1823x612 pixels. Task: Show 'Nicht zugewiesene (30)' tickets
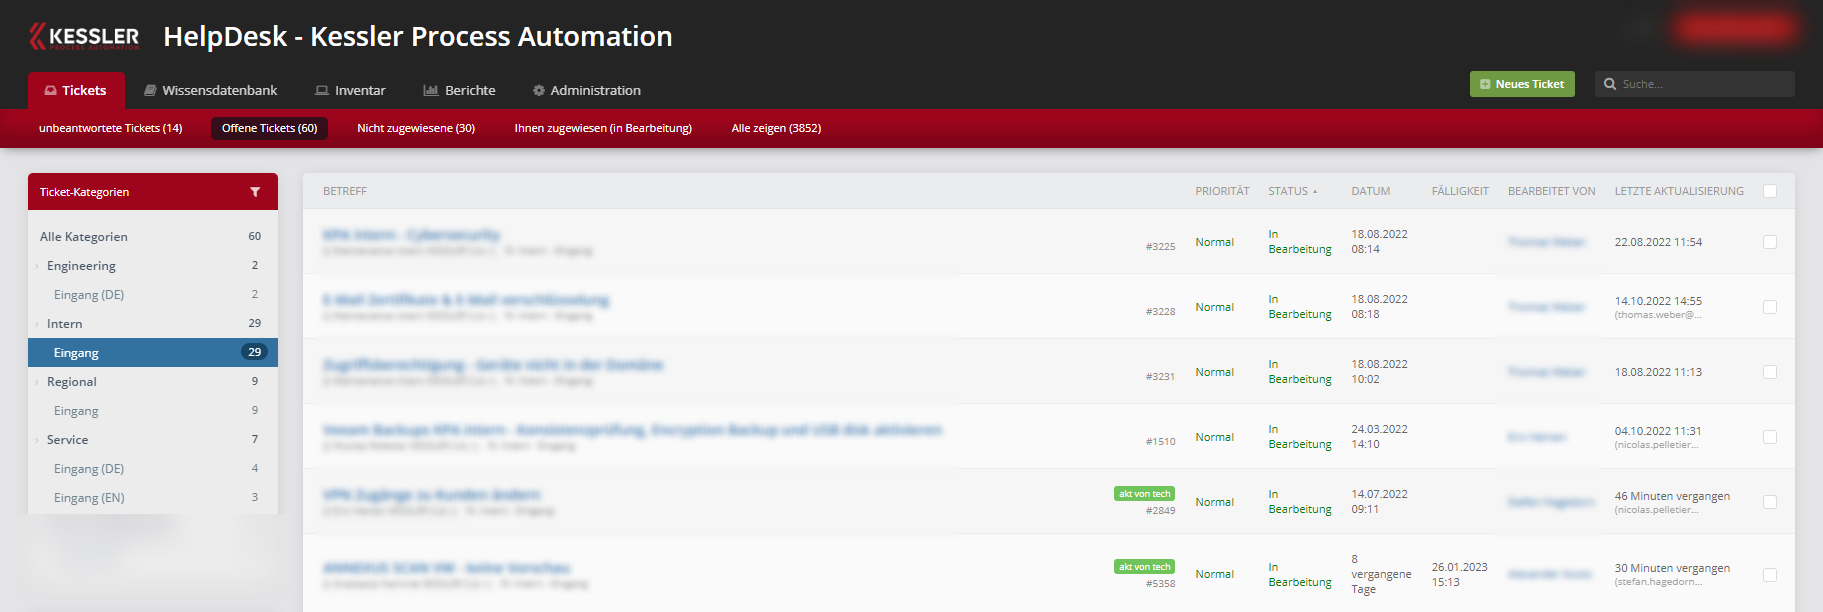(x=416, y=128)
